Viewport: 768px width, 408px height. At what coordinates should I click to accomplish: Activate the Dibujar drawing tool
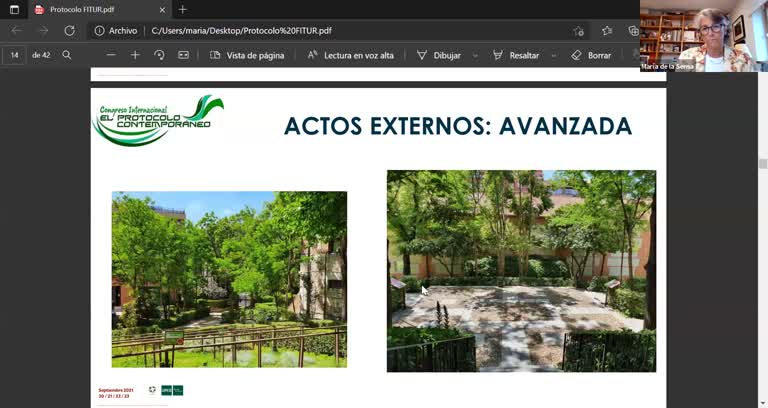(x=439, y=55)
